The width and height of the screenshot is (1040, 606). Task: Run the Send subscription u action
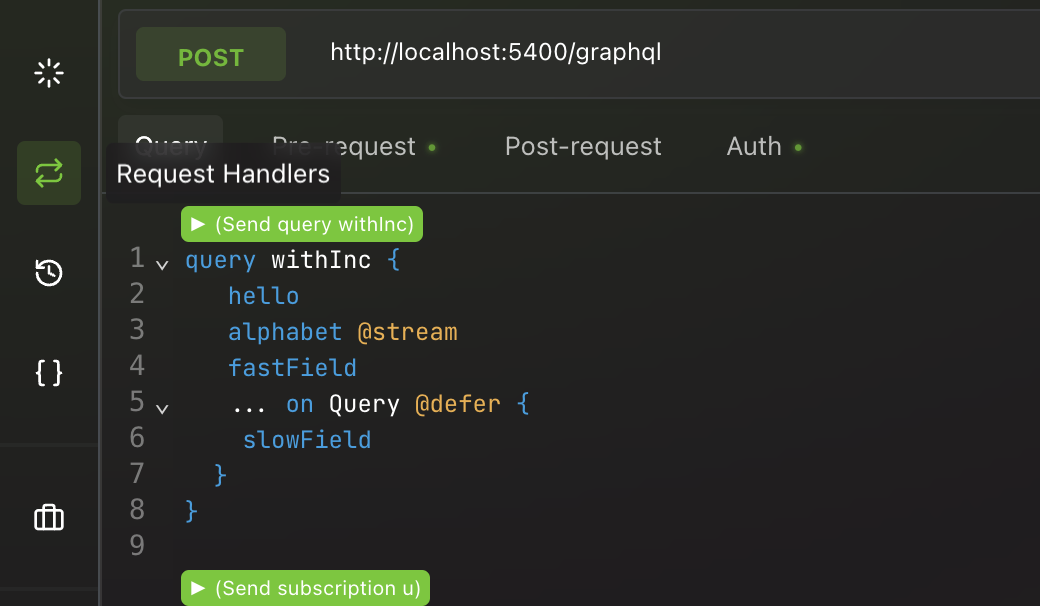pos(305,588)
